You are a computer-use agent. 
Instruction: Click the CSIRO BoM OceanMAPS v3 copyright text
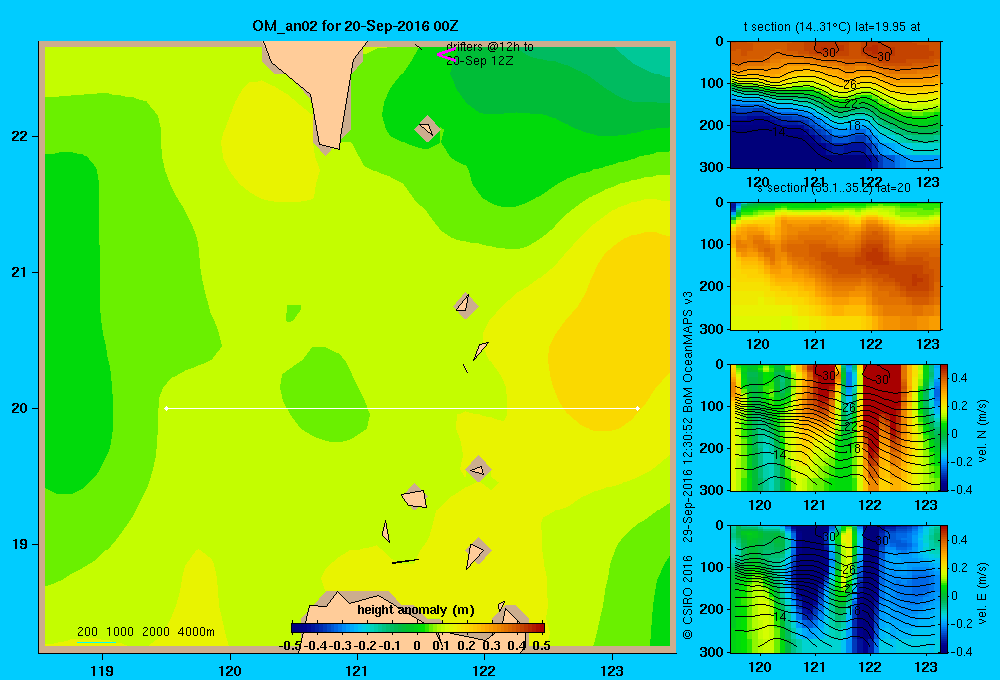688,465
